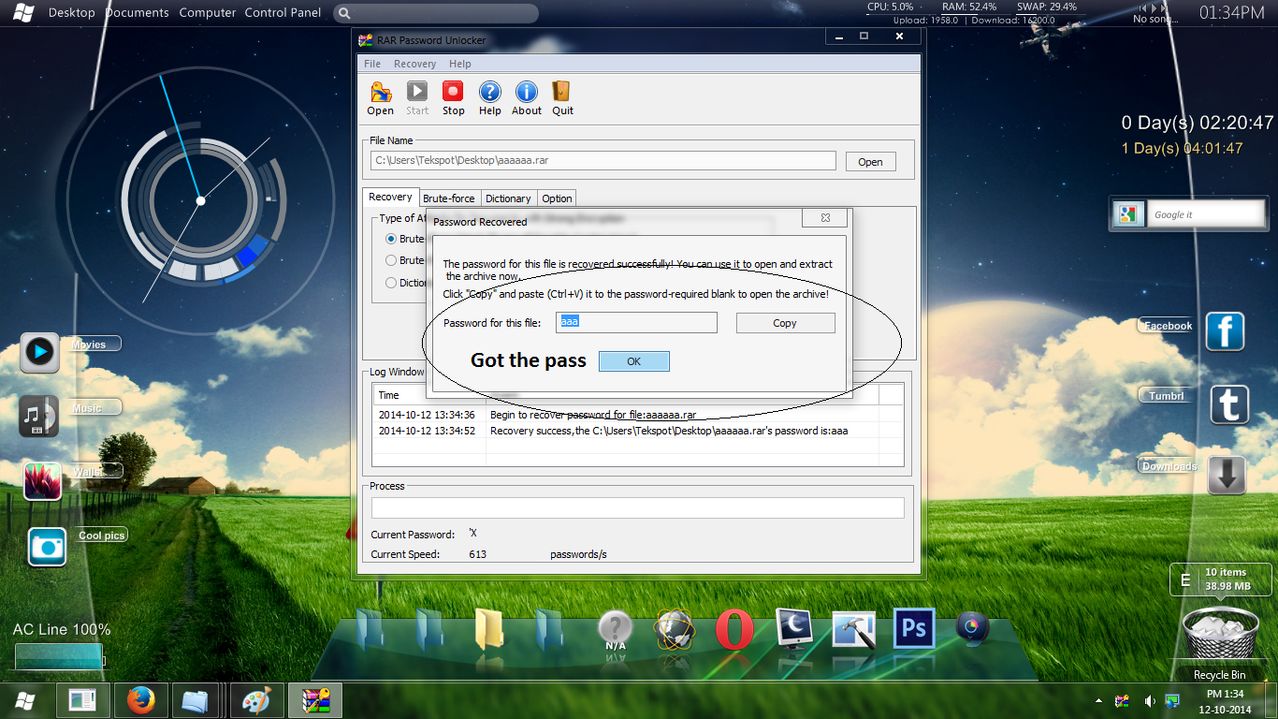The image size is (1278, 719).
Task: Open the Help menu
Action: pyautogui.click(x=460, y=63)
